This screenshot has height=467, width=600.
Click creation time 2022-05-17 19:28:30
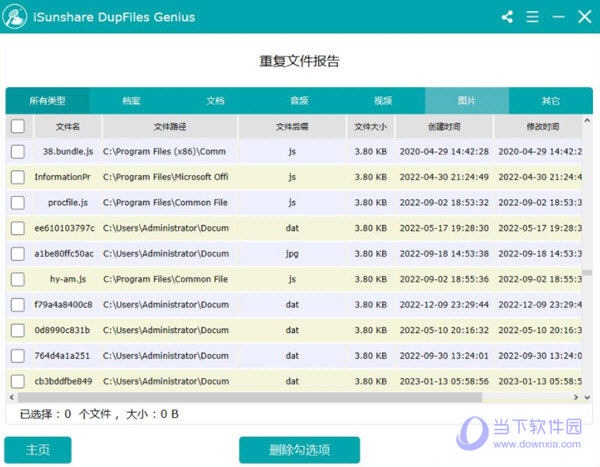point(444,228)
